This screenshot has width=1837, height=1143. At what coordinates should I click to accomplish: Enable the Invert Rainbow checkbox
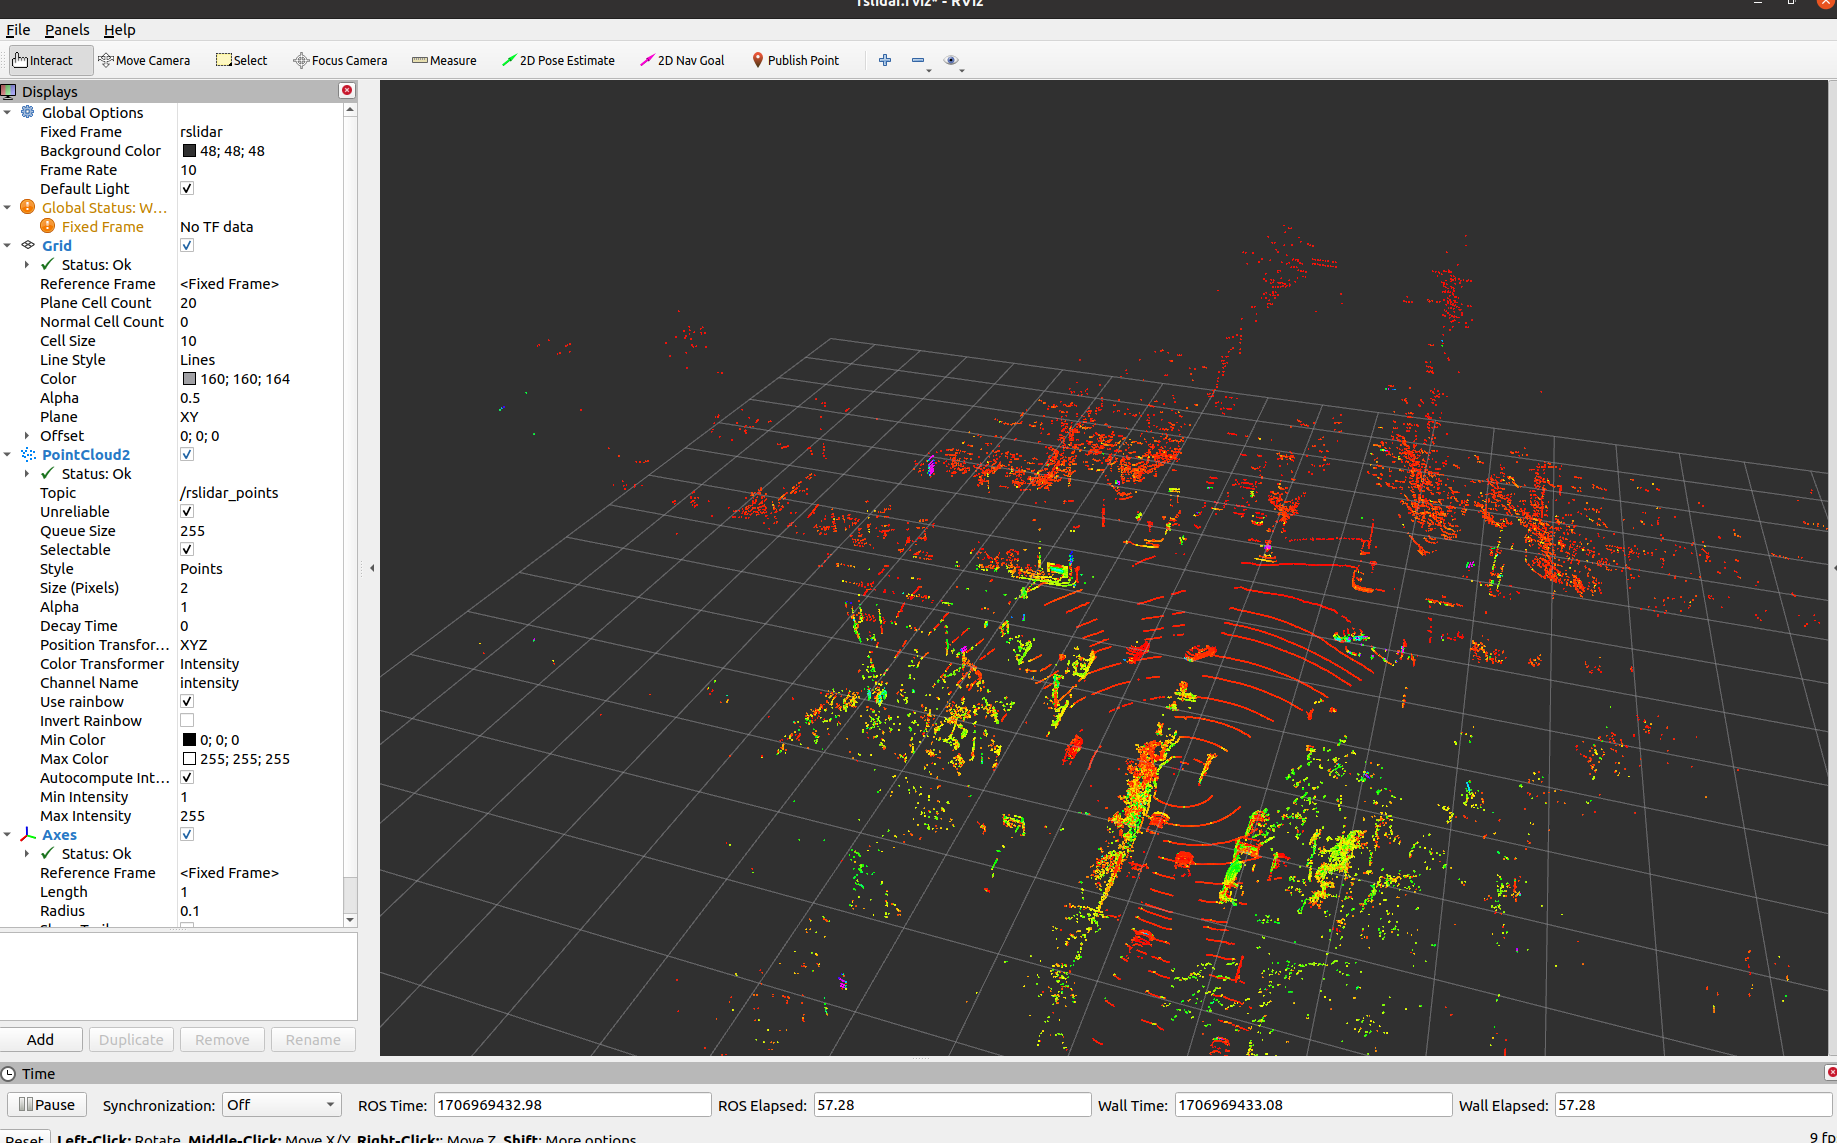coord(187,721)
